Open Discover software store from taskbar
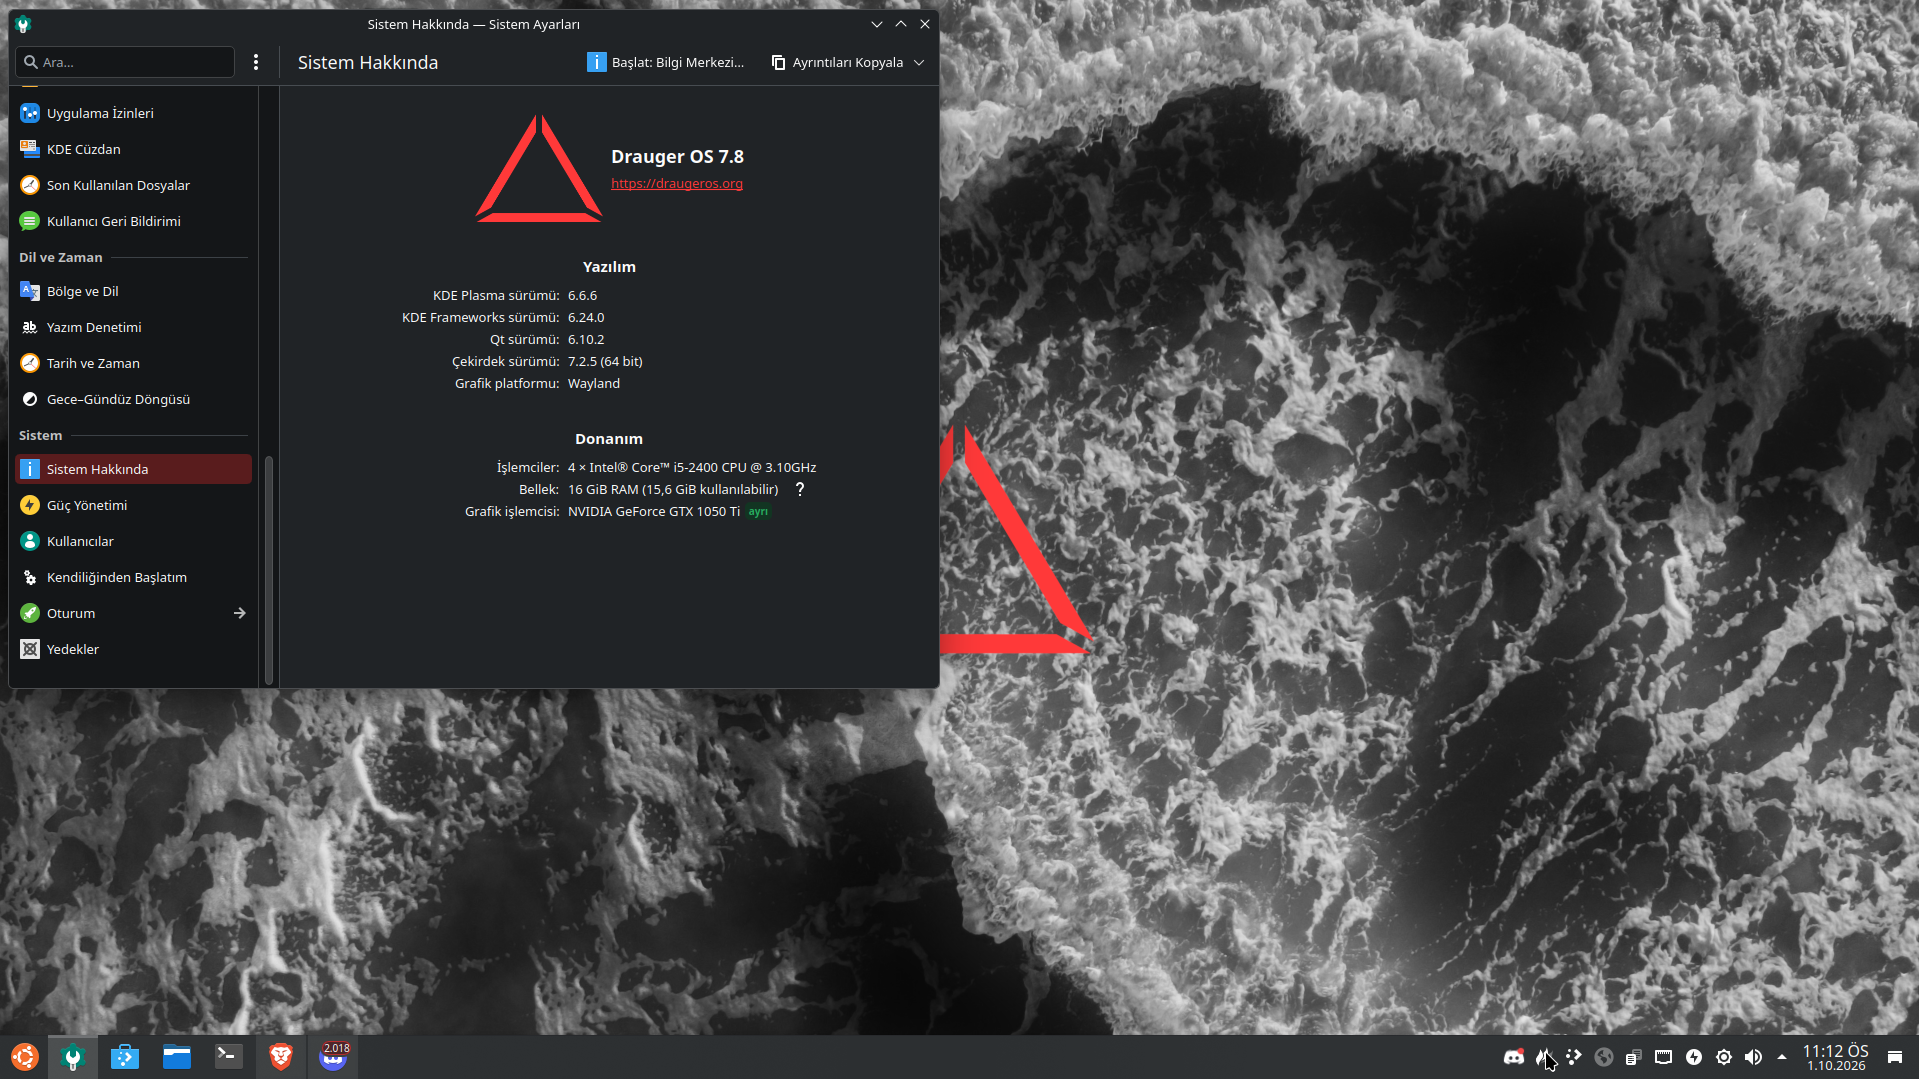The height and width of the screenshot is (1079, 1919). pos(125,1057)
